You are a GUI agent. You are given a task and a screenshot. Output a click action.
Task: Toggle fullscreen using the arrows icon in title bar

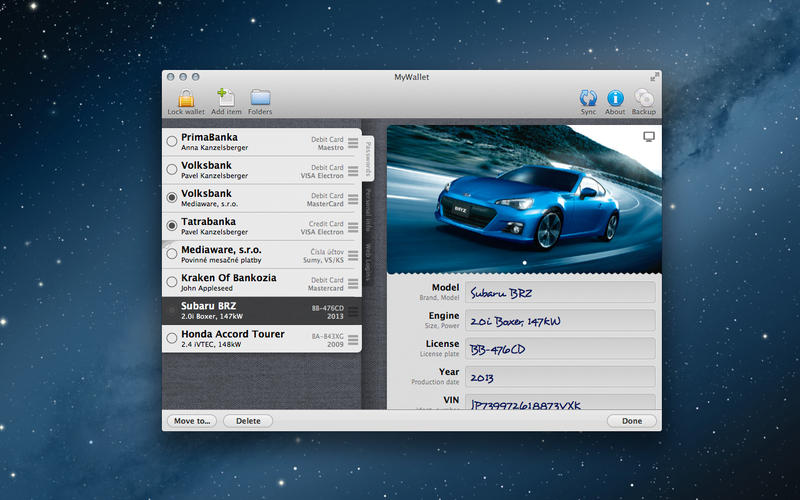654,77
